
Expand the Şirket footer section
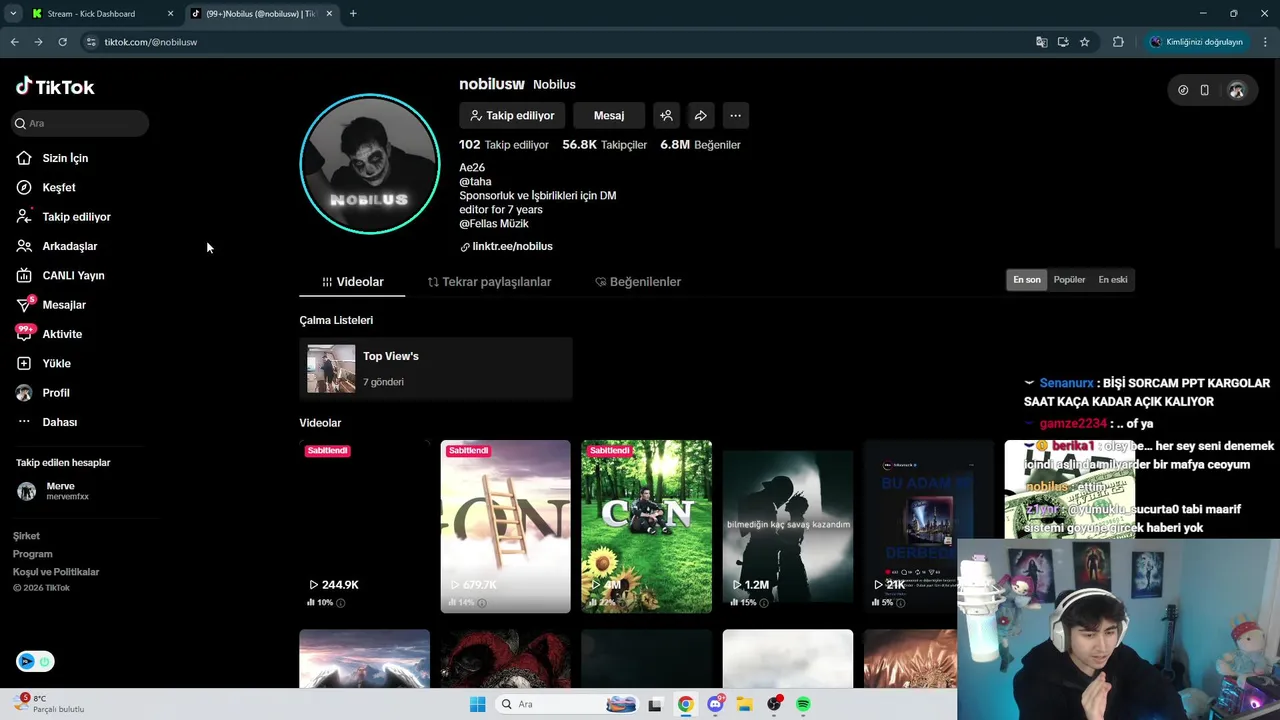click(x=26, y=536)
